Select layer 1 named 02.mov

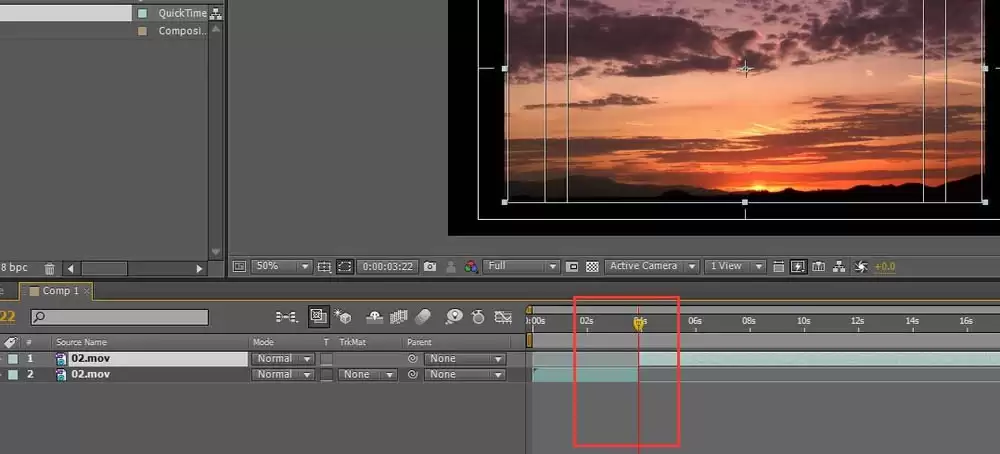pyautogui.click(x=151, y=359)
